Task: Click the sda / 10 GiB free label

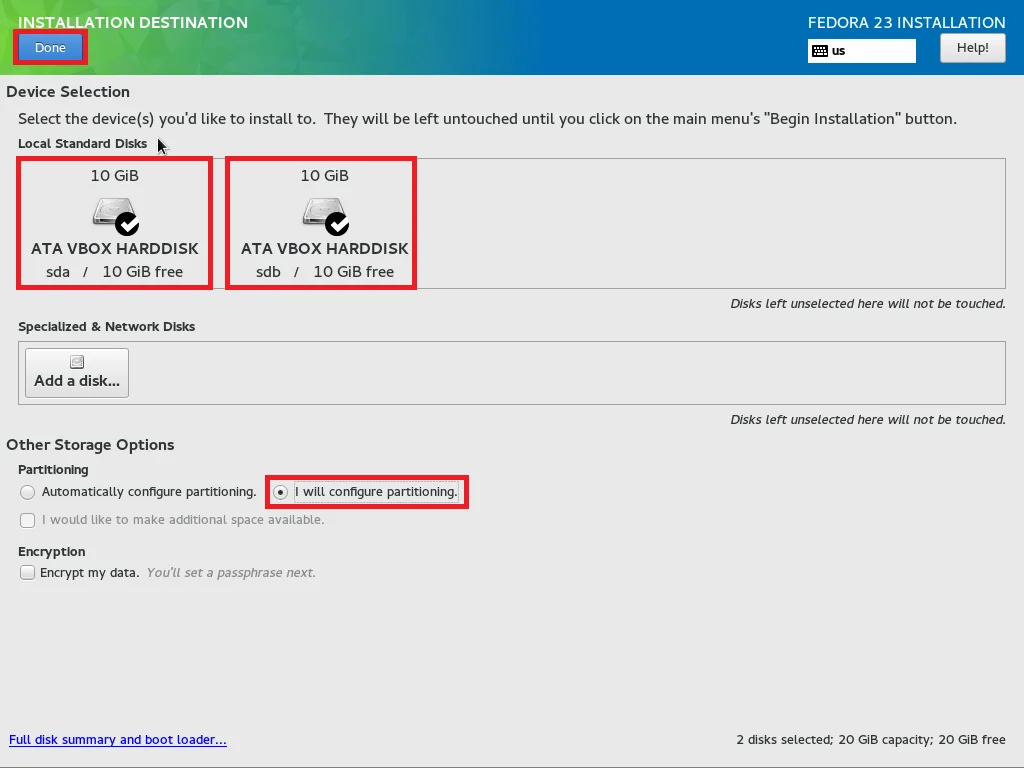Action: click(x=114, y=272)
